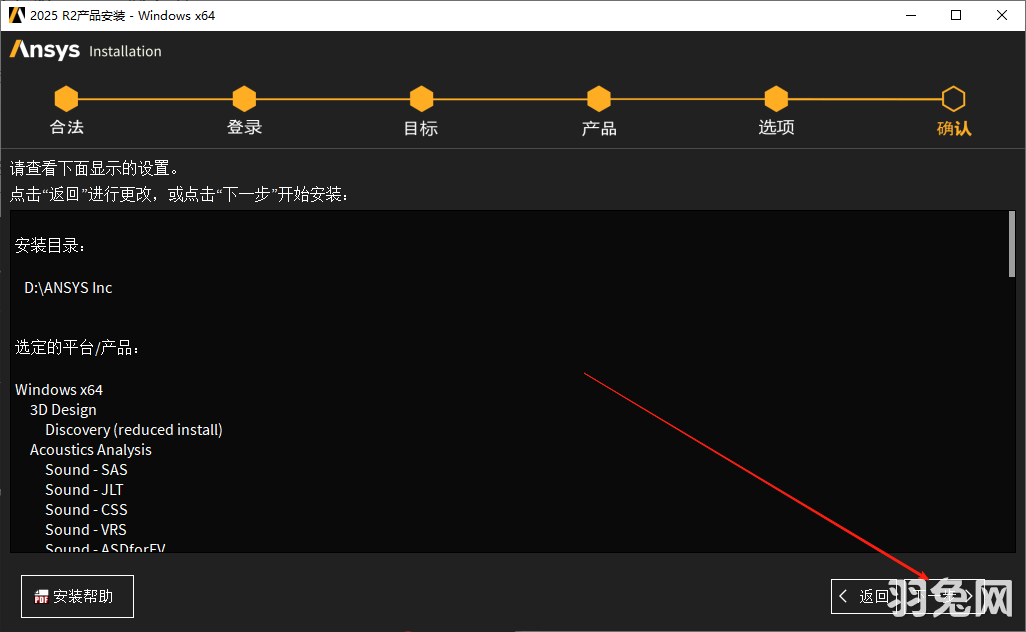Viewport: 1026px width, 632px height.
Task: Select the 3D Design category entry
Action: point(63,409)
